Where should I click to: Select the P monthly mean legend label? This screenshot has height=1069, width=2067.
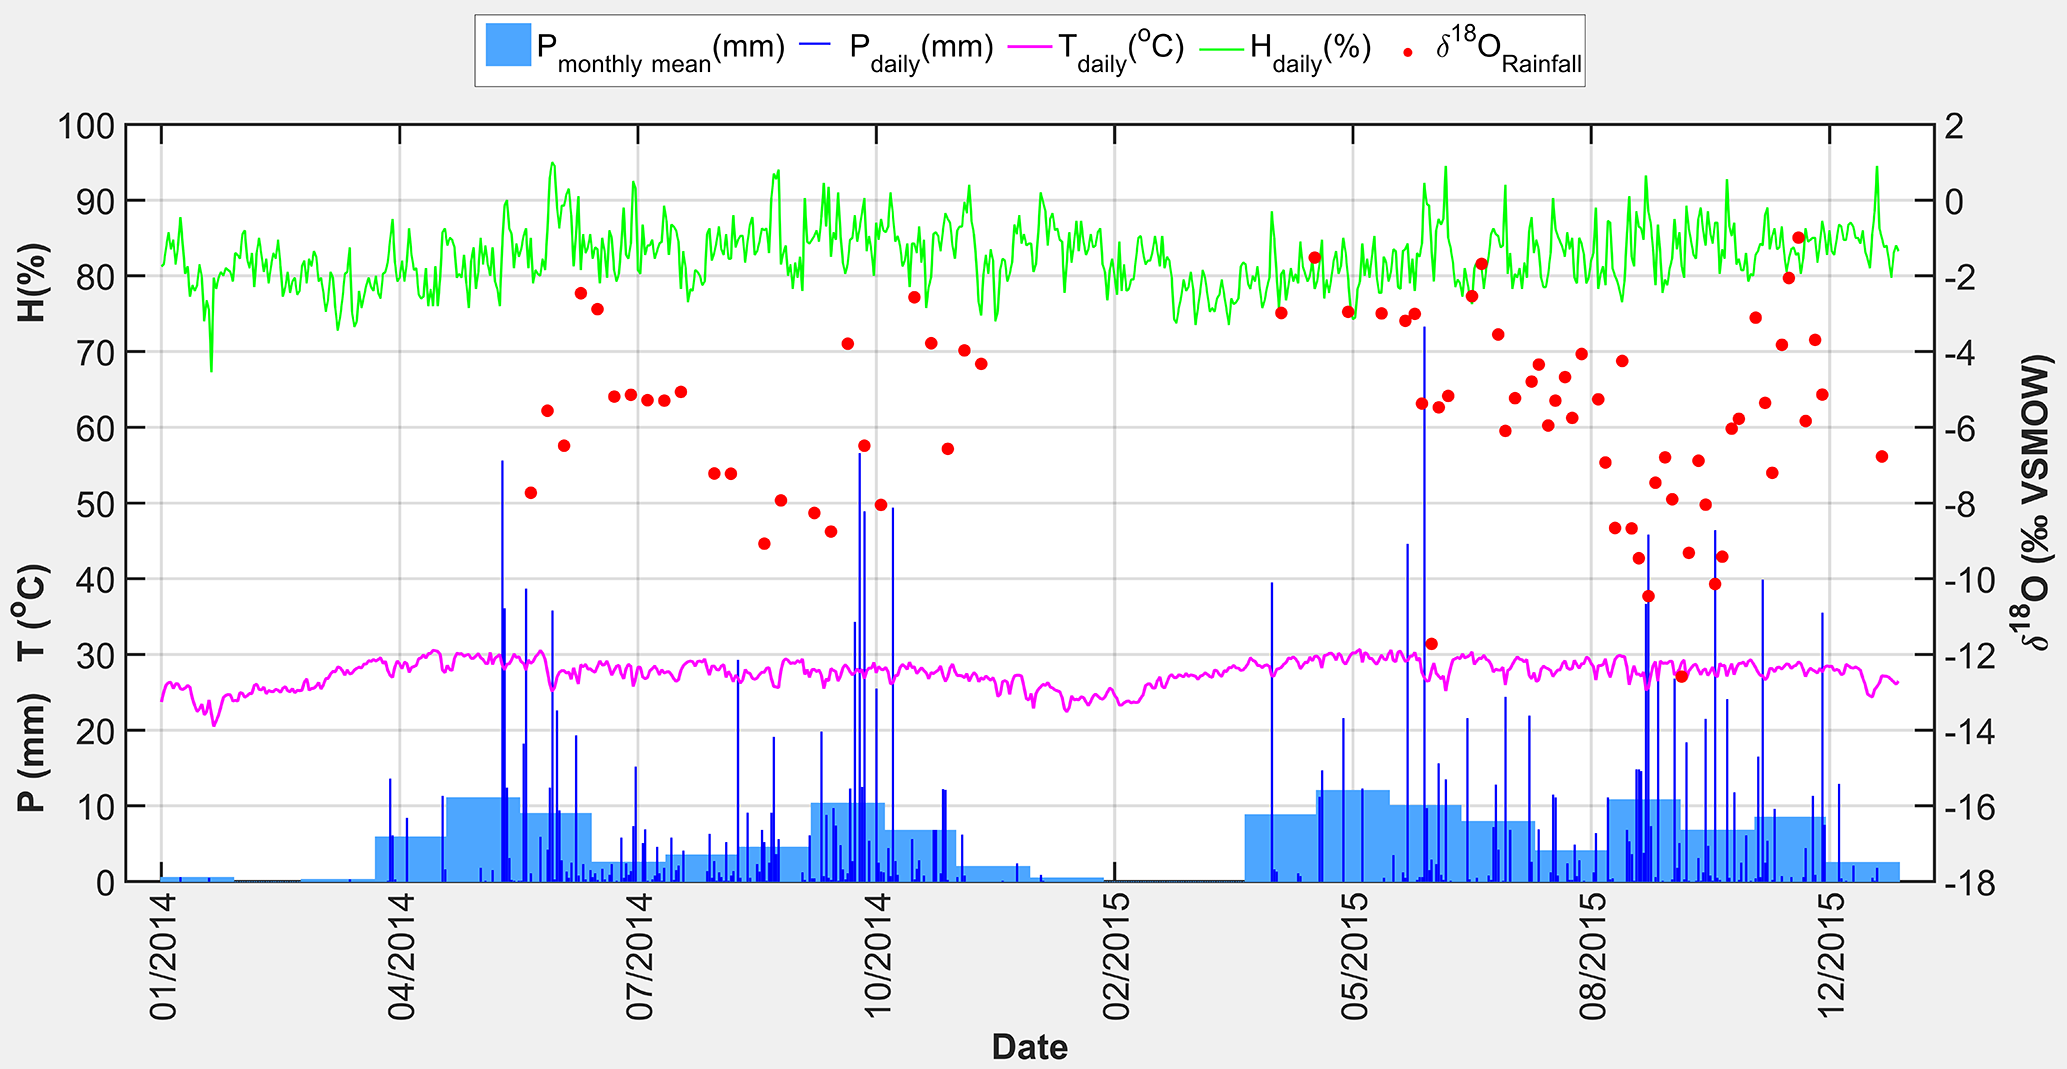[x=660, y=50]
